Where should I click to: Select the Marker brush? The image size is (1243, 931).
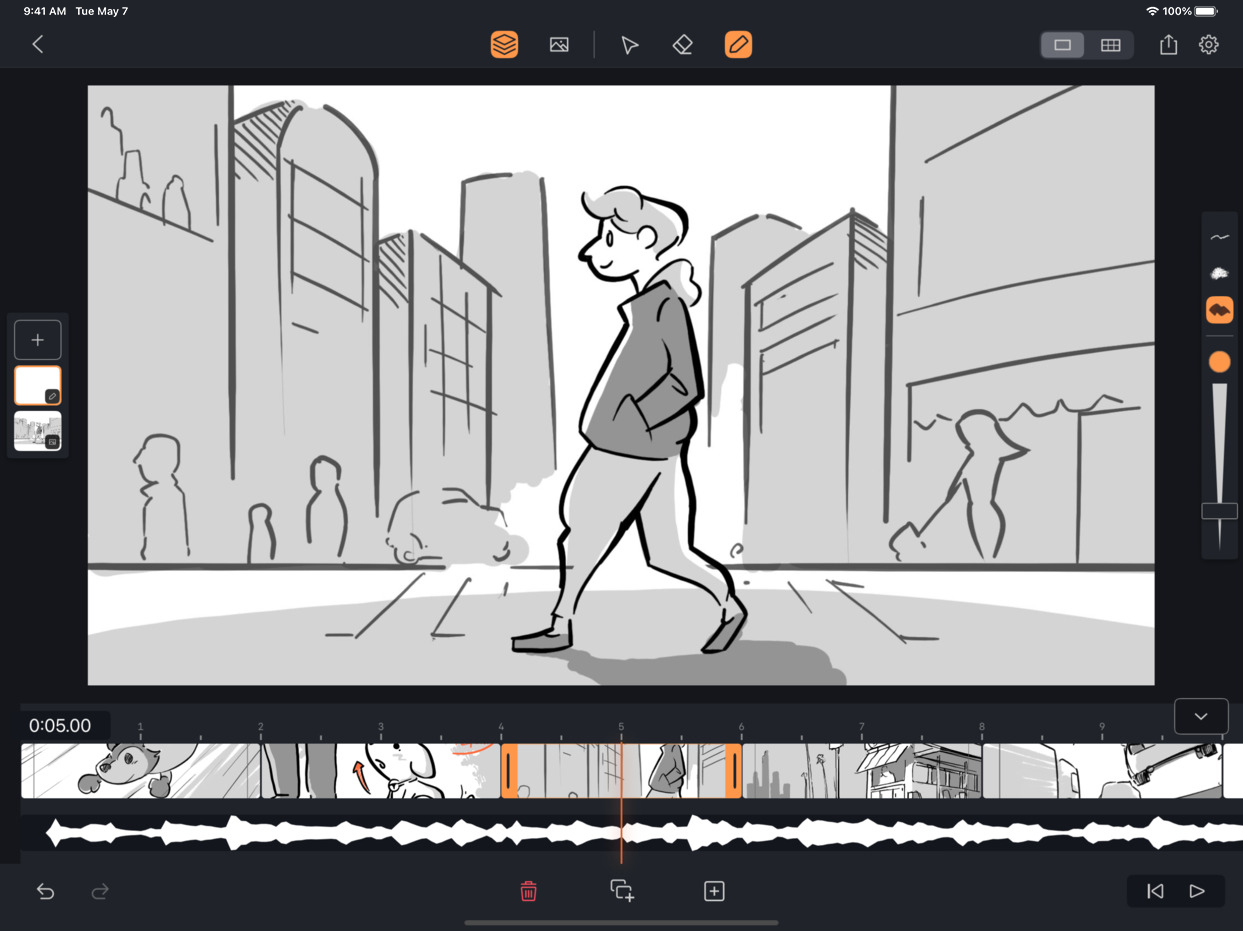(1220, 310)
